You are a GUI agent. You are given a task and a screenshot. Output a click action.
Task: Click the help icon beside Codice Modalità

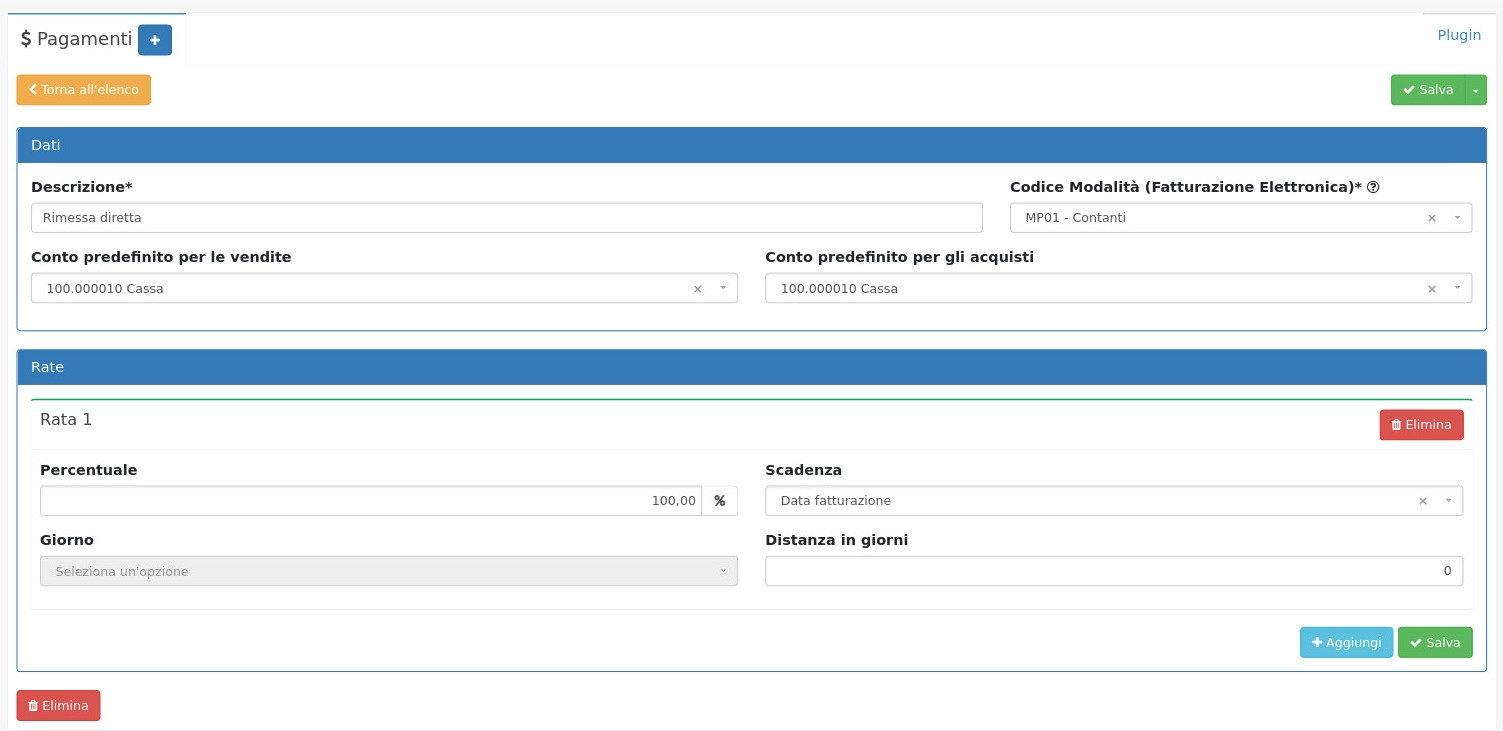pyautogui.click(x=1373, y=187)
